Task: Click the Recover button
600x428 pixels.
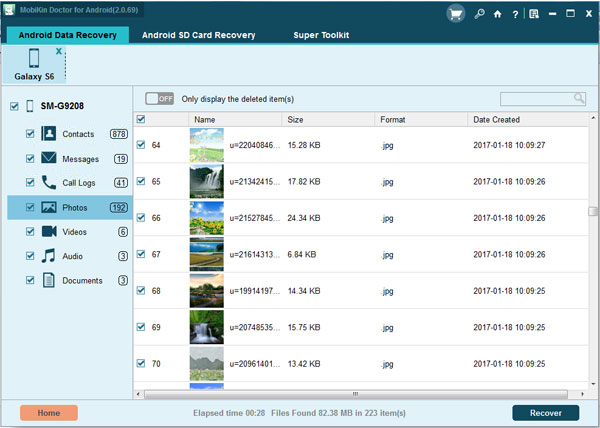Action: 546,413
